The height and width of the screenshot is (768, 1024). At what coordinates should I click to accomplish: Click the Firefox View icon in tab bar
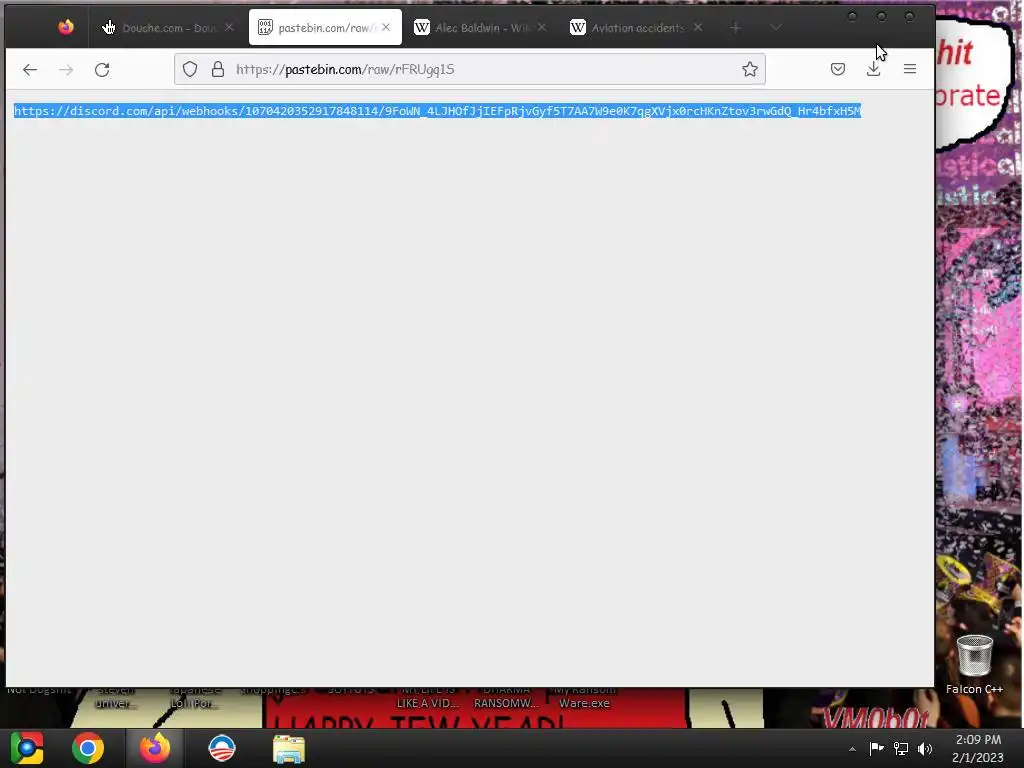pyautogui.click(x=66, y=27)
